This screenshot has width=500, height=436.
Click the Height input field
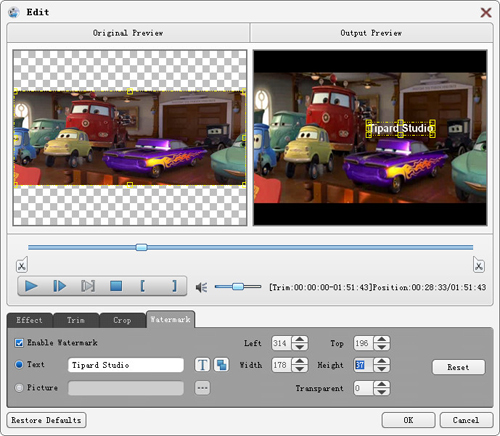pyautogui.click(x=363, y=365)
